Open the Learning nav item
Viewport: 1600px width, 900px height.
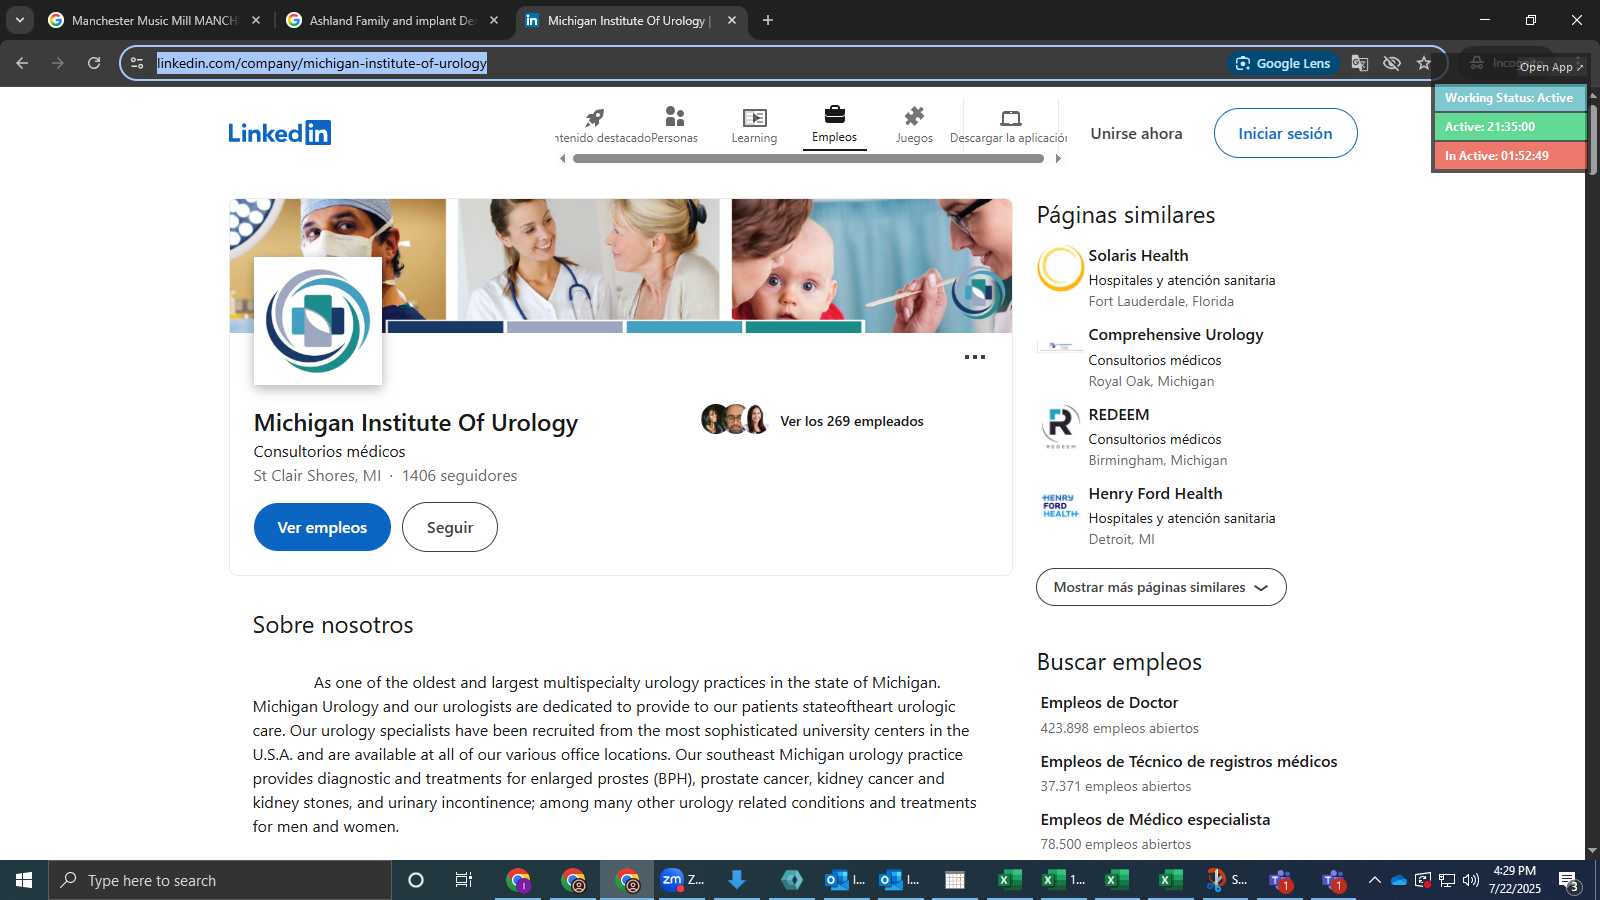754,126
